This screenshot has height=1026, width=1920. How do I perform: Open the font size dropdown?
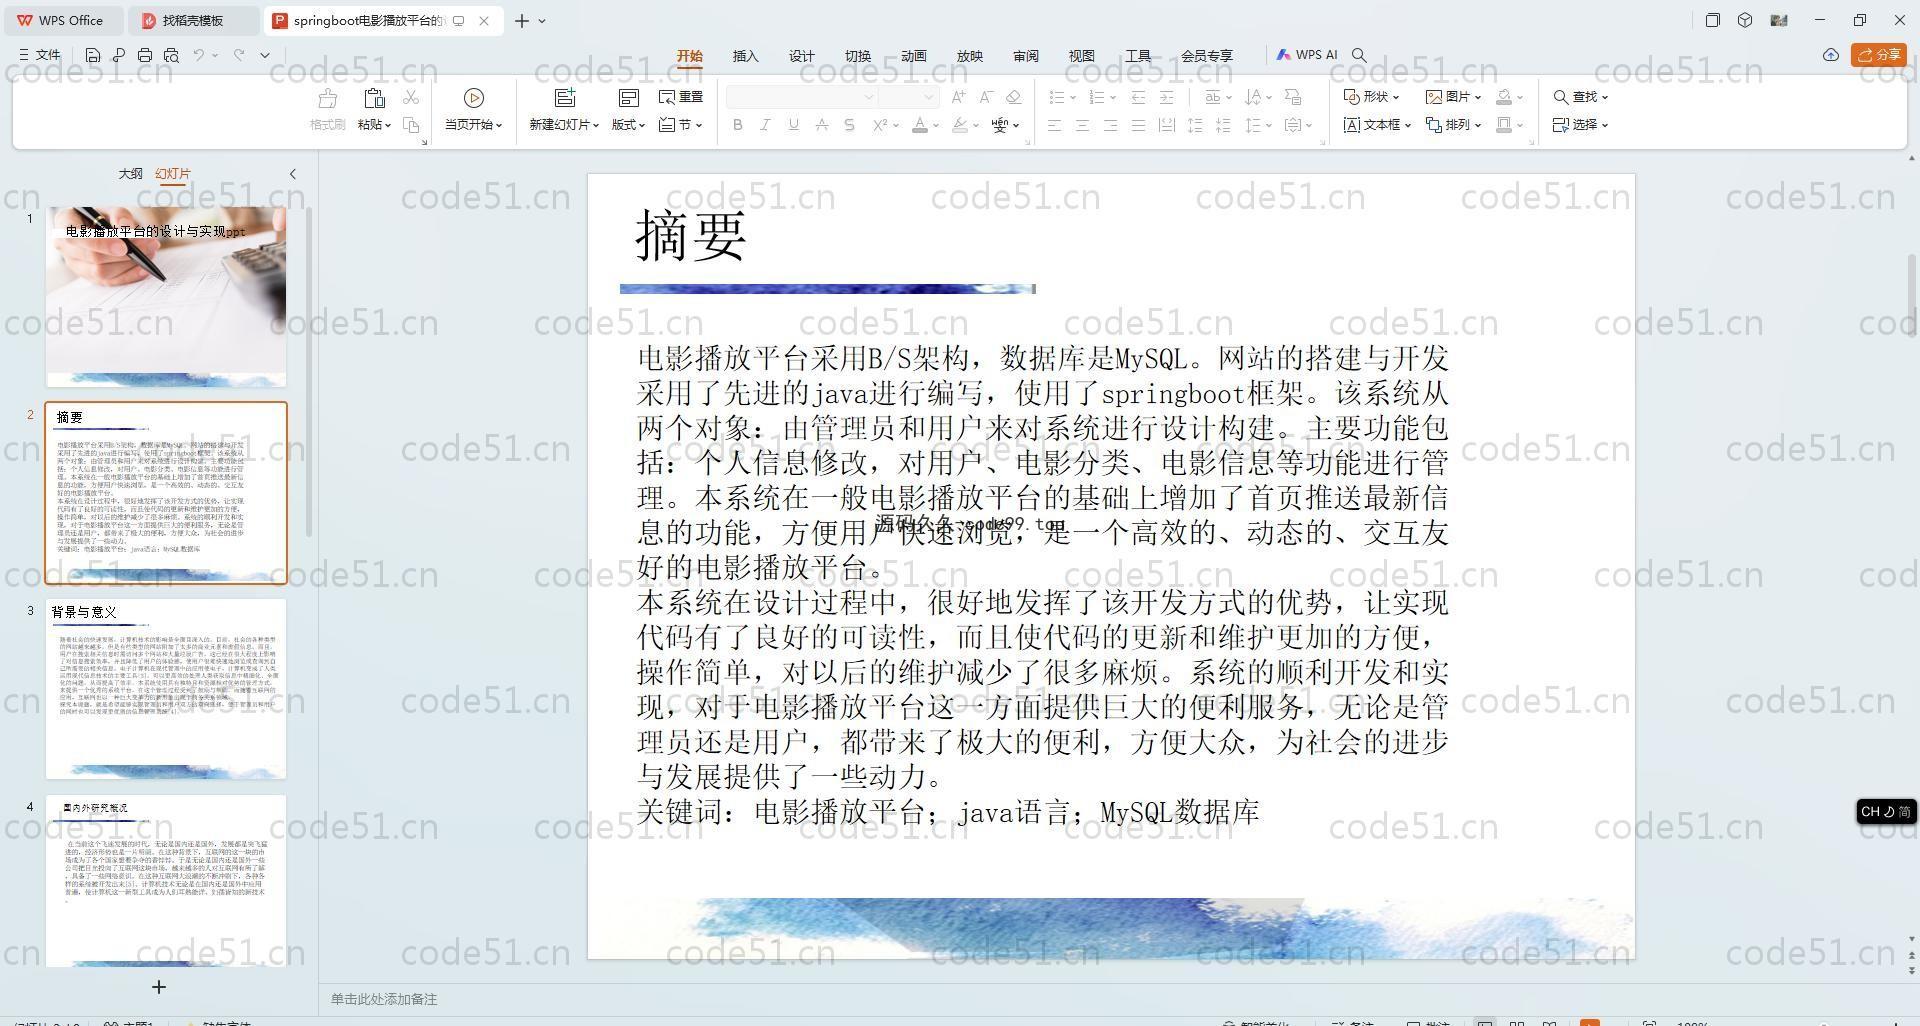coord(929,97)
